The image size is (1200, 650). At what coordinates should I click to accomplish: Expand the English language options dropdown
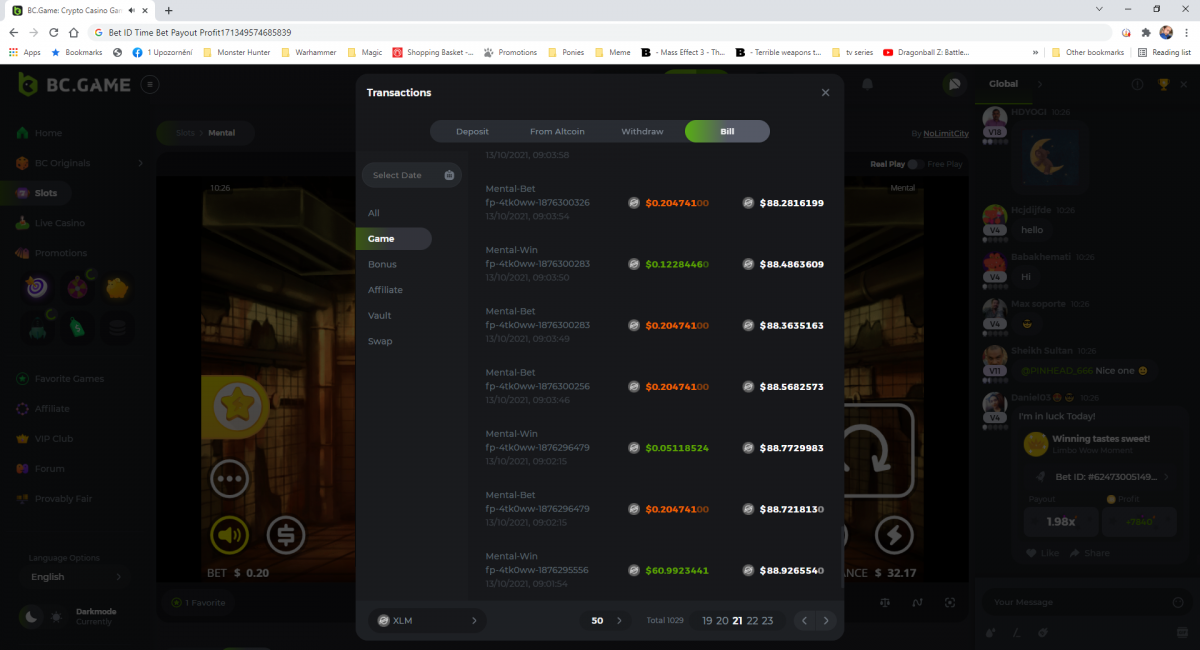tap(76, 577)
